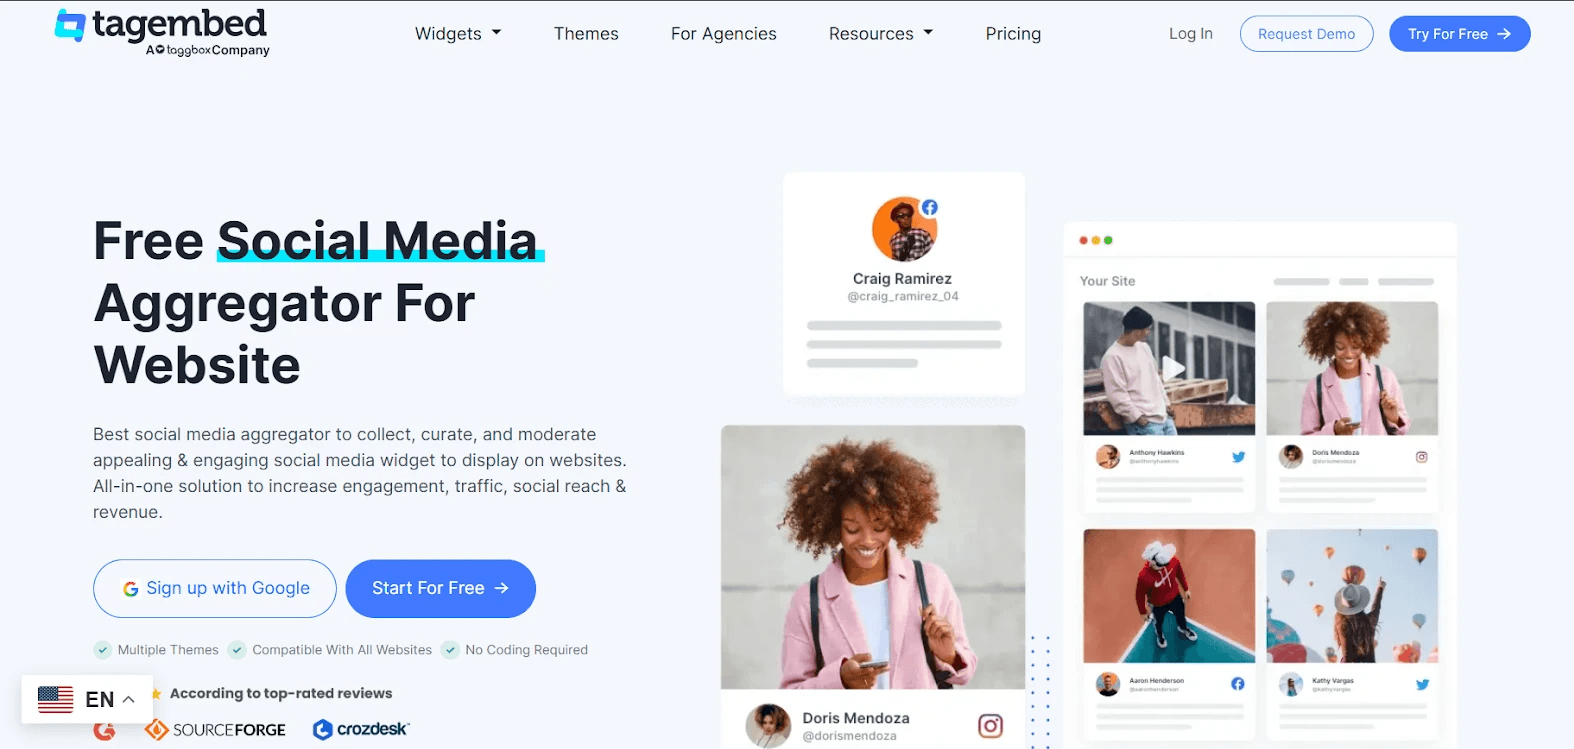Screen dimensions: 1574x749
Task: Click the Multiple Themes checkmark
Action: pyautogui.click(x=102, y=650)
